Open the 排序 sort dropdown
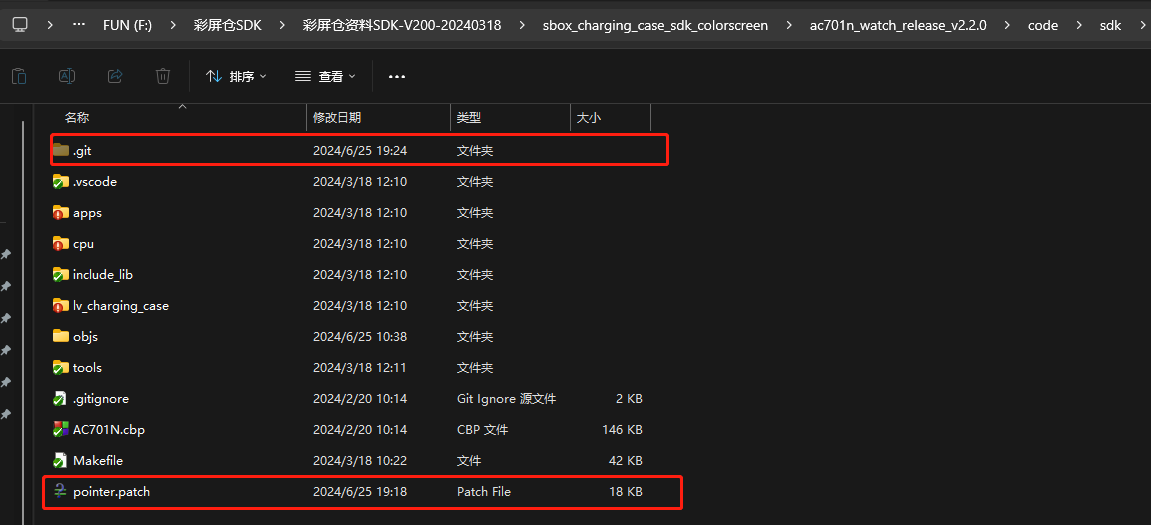The width and height of the screenshot is (1151, 525). coord(236,76)
